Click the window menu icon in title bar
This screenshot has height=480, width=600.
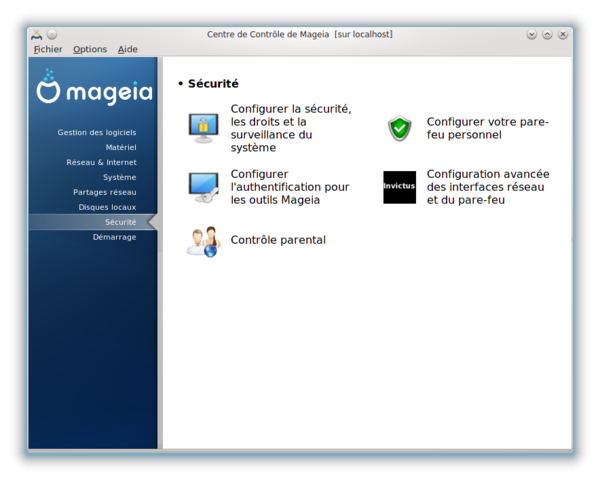pos(36,35)
